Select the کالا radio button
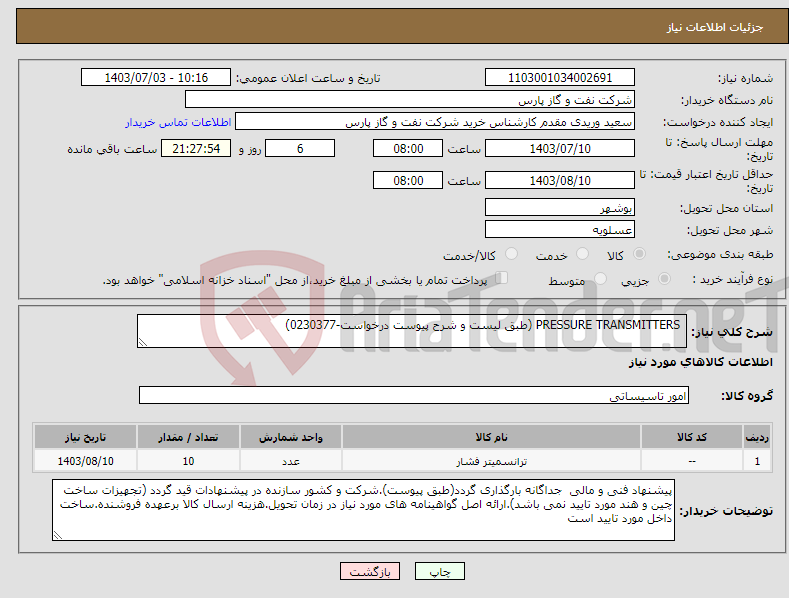Image resolution: width=789 pixels, height=598 pixels. pos(639,254)
